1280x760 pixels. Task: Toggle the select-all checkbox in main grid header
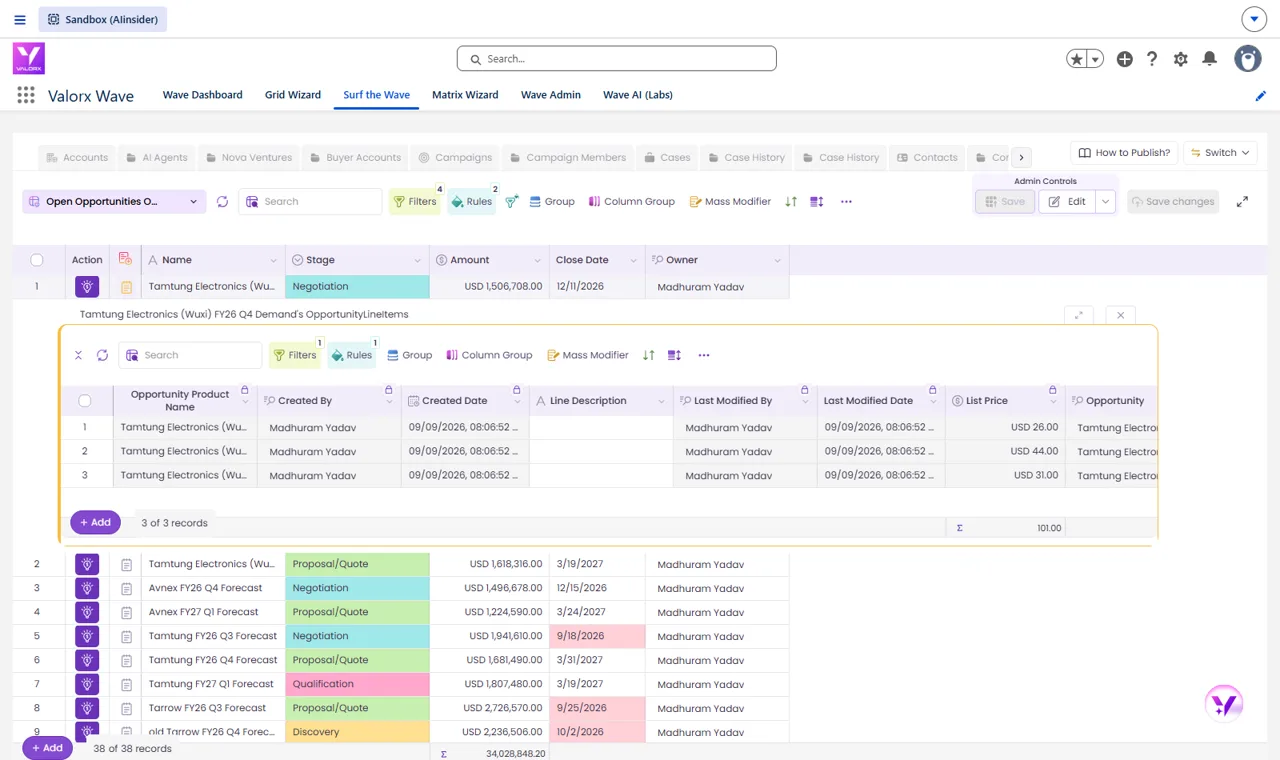tap(37, 260)
